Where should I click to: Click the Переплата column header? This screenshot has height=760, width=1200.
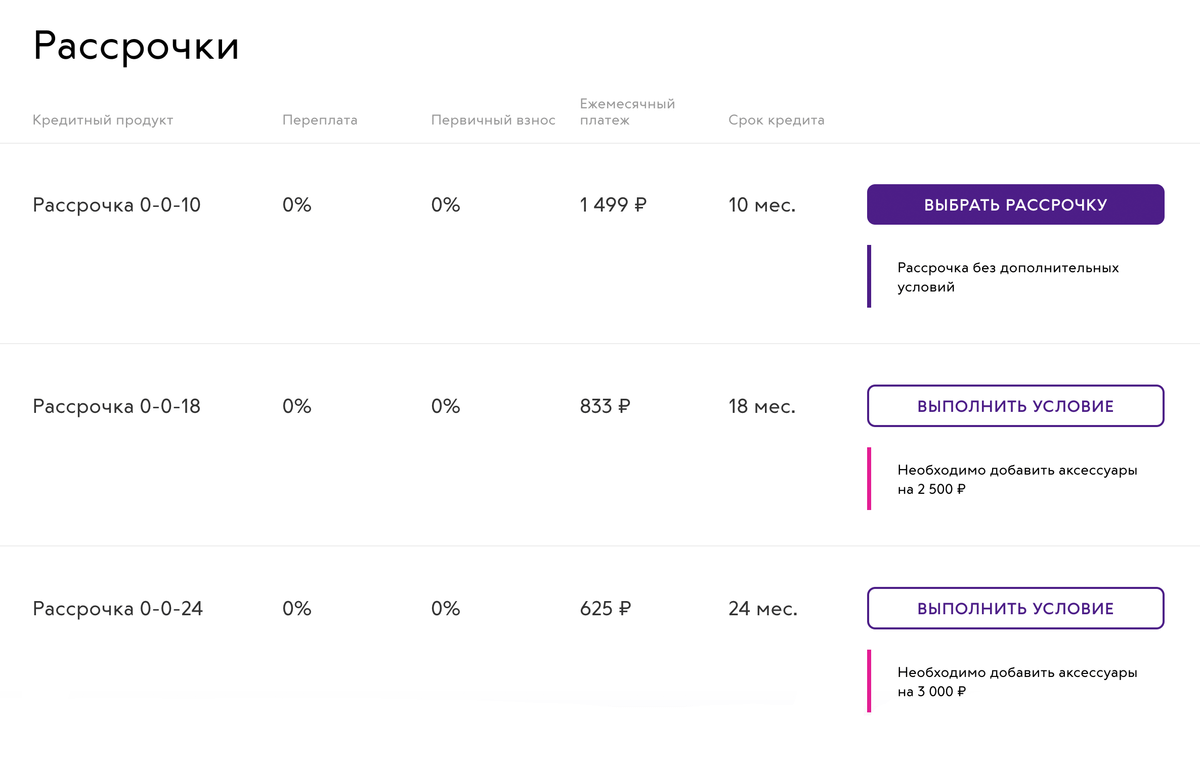click(x=320, y=120)
